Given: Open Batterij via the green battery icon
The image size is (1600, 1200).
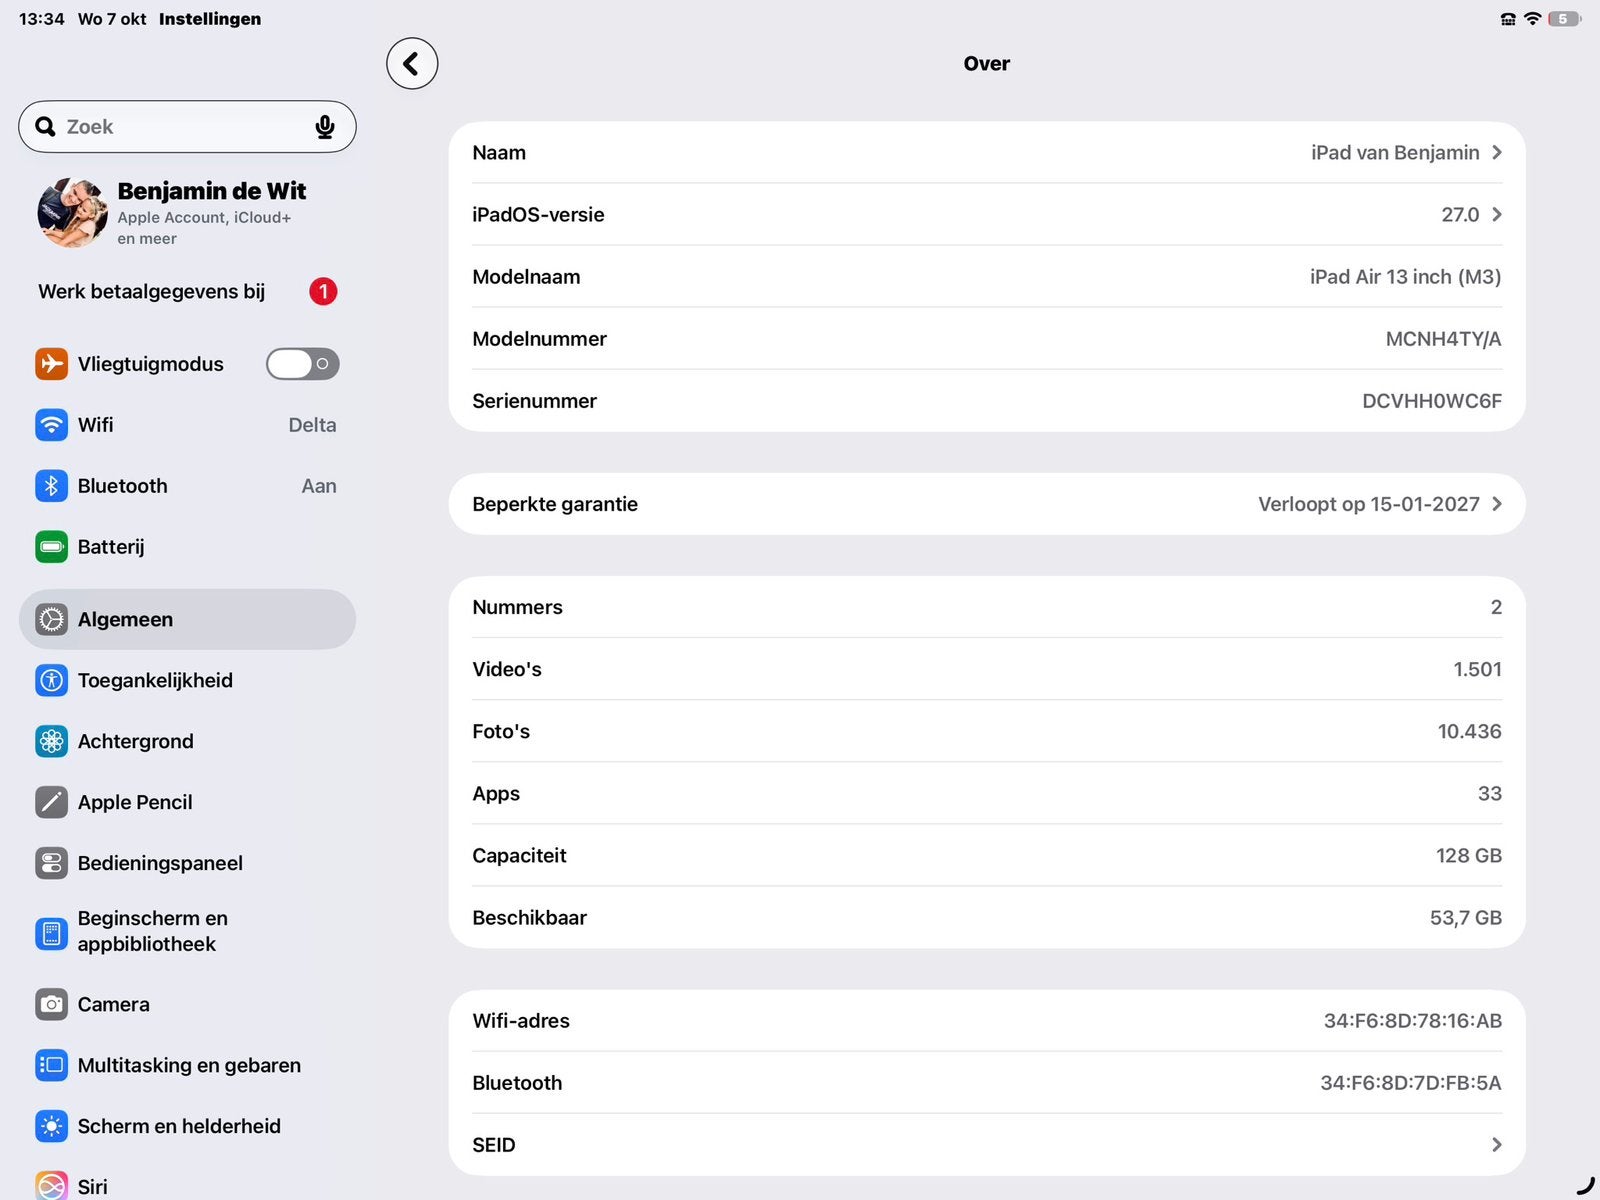Looking at the screenshot, I should [x=51, y=547].
